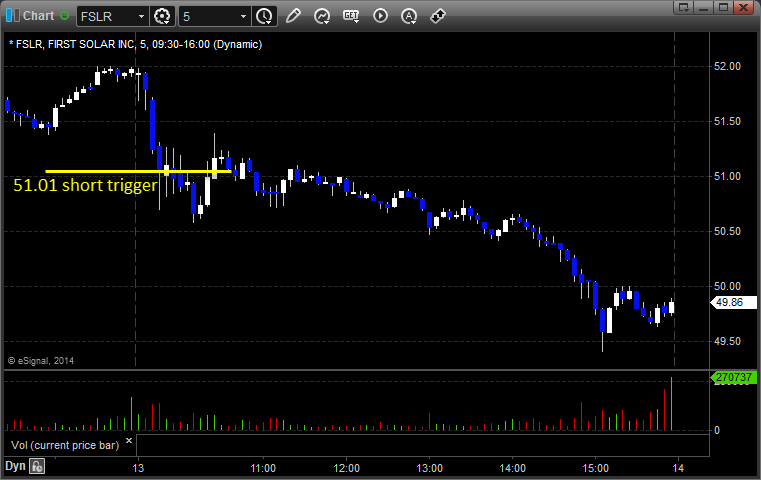Click the 52.00 price axis label
761x480 pixels.
[728, 66]
